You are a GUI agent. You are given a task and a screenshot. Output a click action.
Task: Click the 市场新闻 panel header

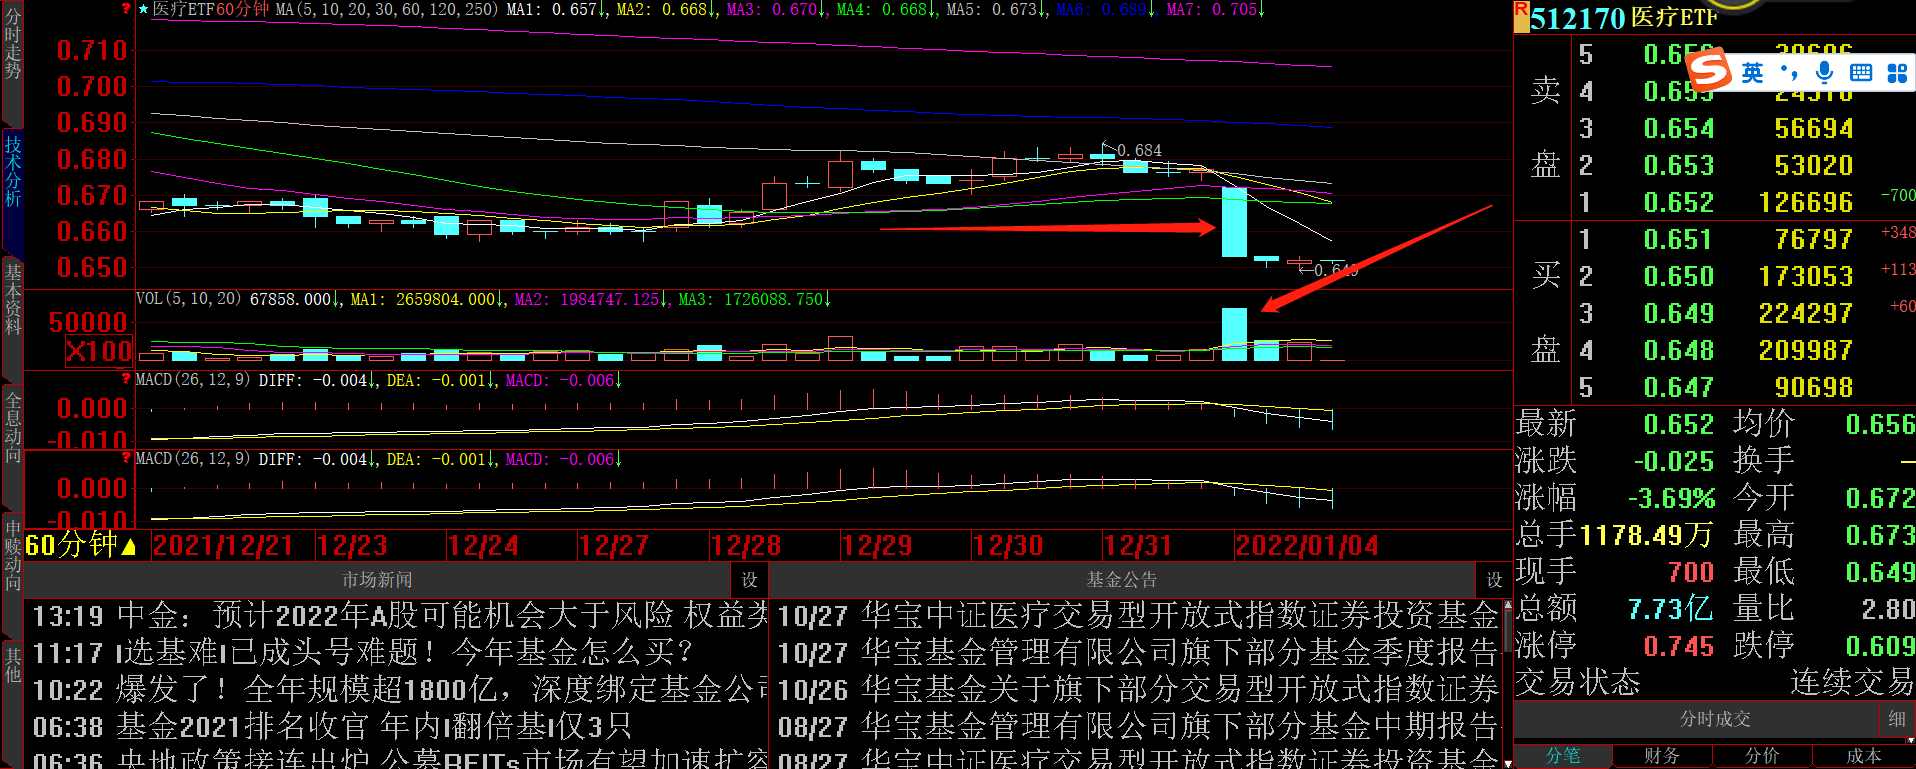[377, 580]
